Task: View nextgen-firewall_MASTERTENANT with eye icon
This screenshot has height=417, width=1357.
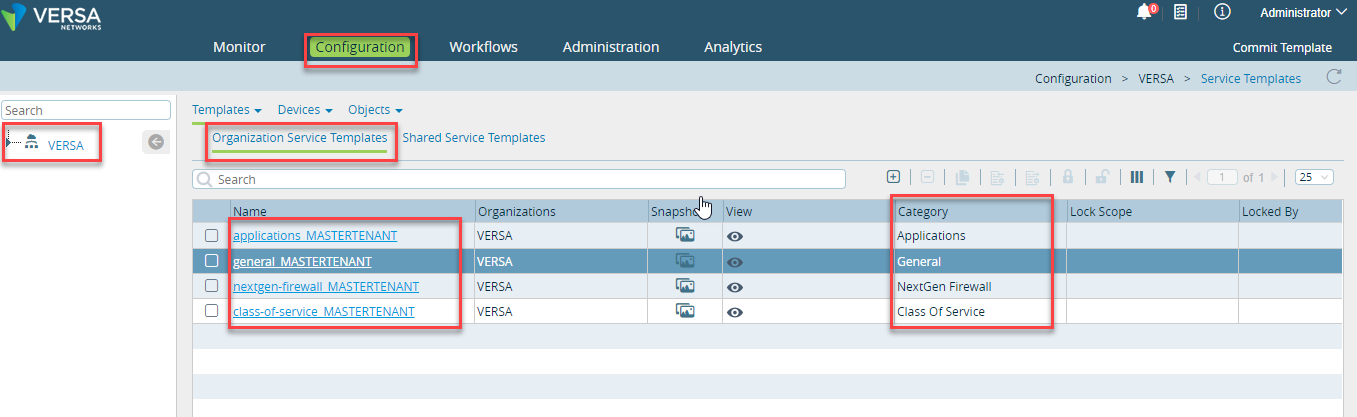Action: (x=735, y=287)
